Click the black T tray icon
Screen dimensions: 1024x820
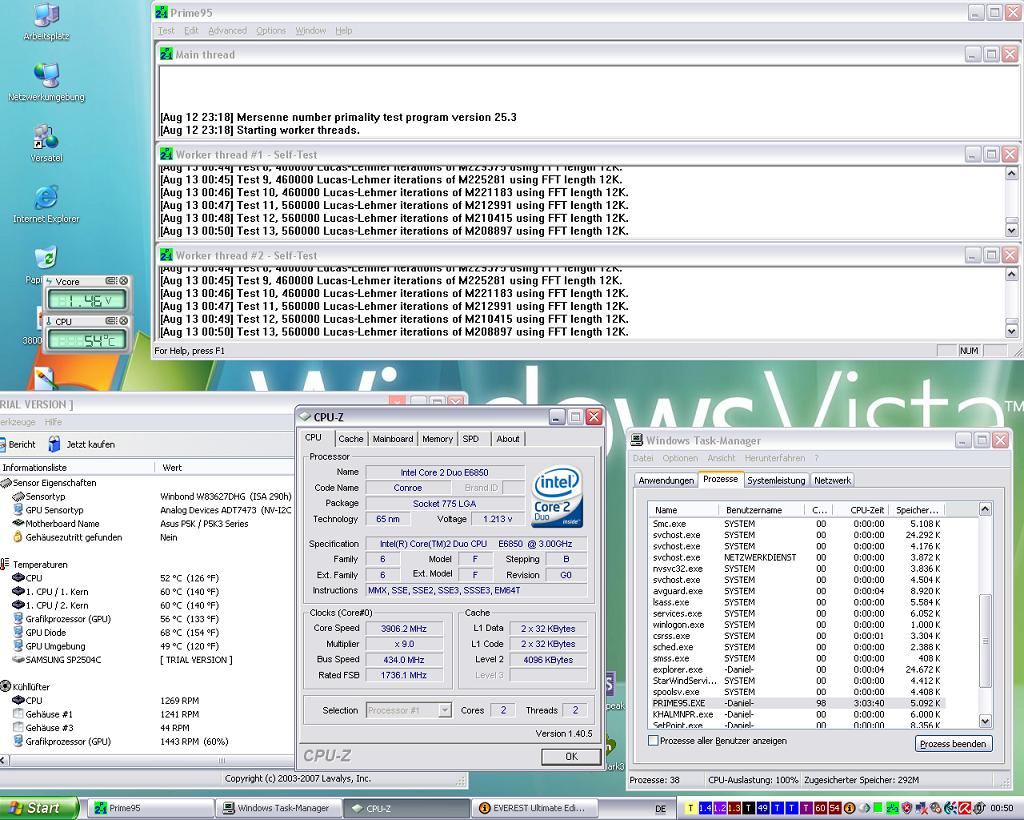pos(748,808)
